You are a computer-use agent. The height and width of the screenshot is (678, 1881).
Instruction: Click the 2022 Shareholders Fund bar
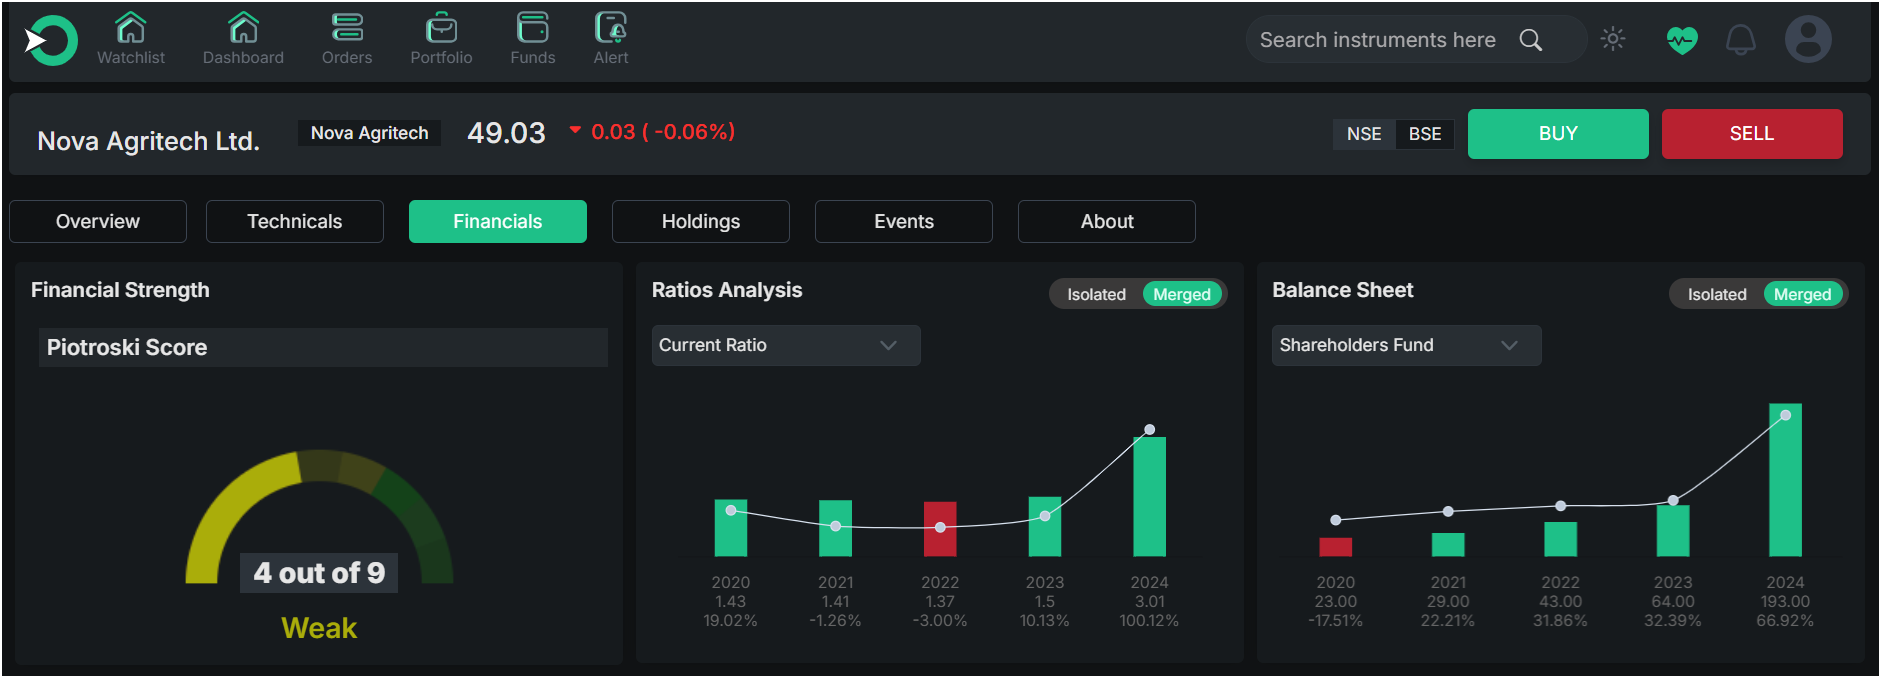[x=1560, y=539]
